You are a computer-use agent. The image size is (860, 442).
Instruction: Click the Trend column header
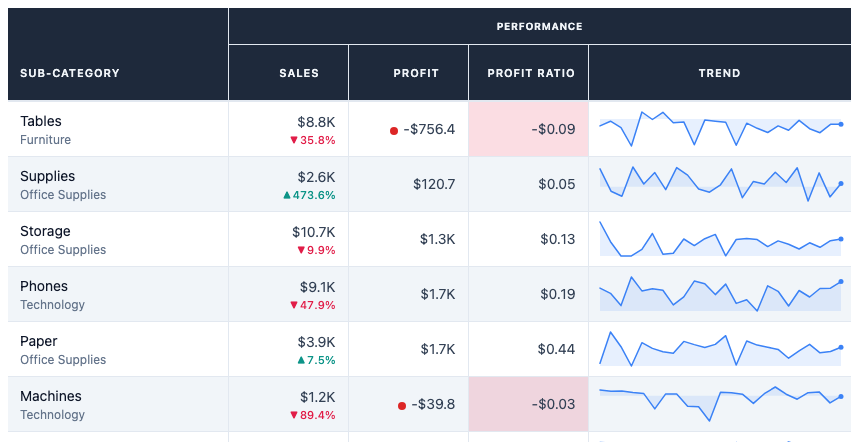click(720, 72)
